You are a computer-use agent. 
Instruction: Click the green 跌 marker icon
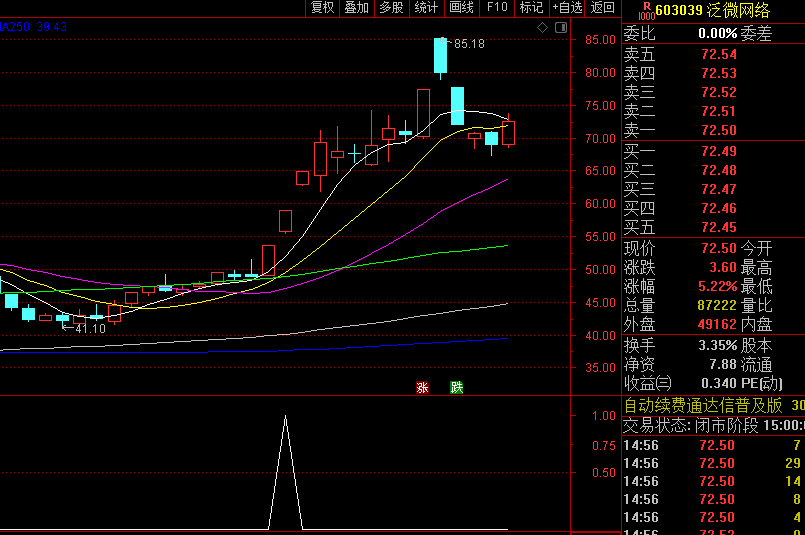click(x=457, y=387)
